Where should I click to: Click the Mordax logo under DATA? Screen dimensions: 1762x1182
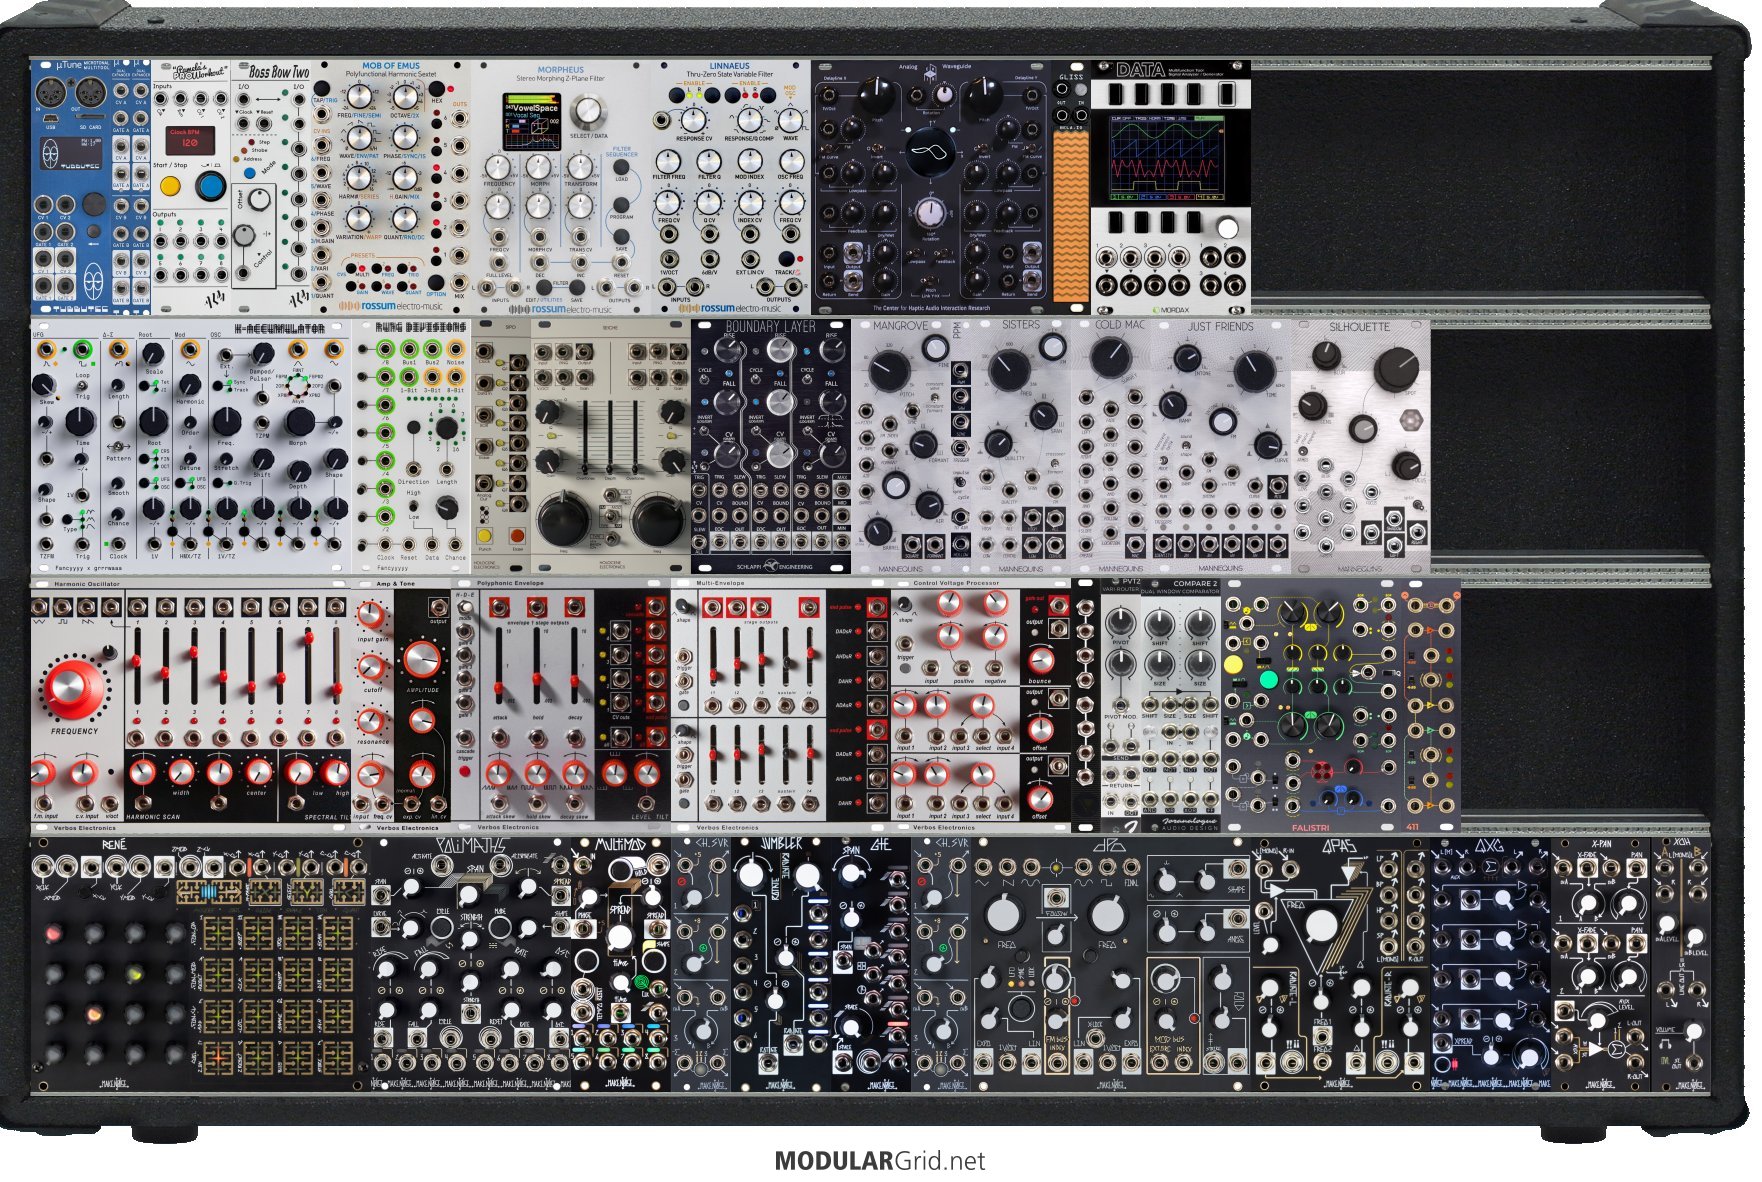click(1170, 308)
